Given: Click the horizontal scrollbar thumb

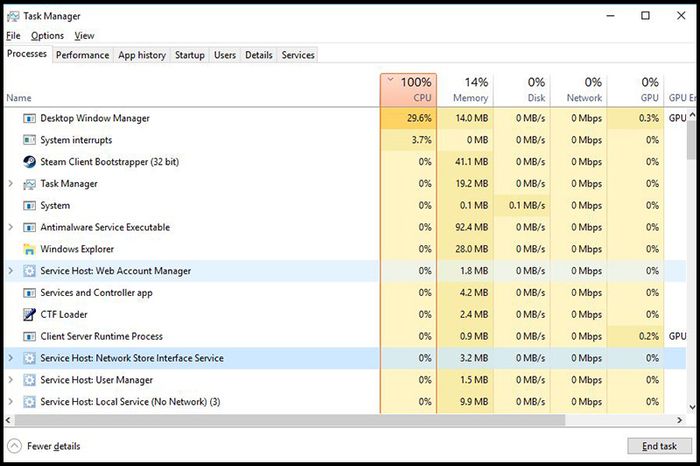Looking at the screenshot, I should (290, 420).
